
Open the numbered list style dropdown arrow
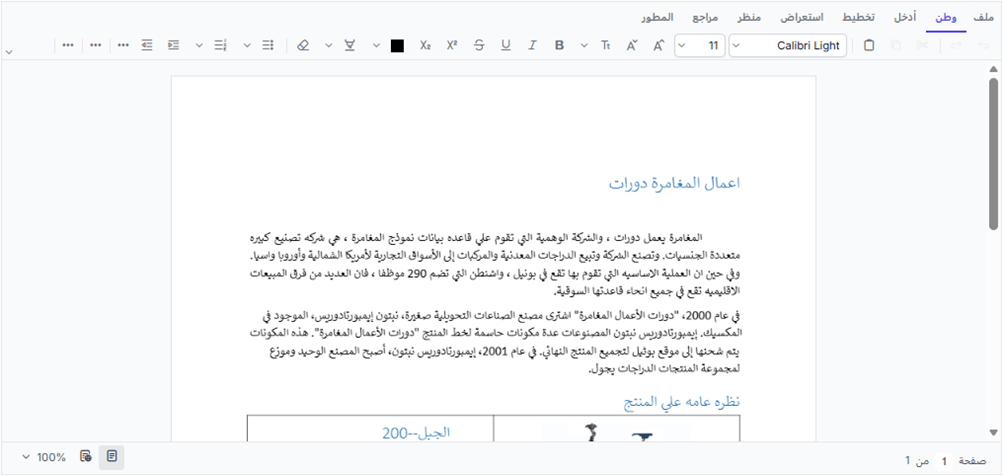click(199, 45)
